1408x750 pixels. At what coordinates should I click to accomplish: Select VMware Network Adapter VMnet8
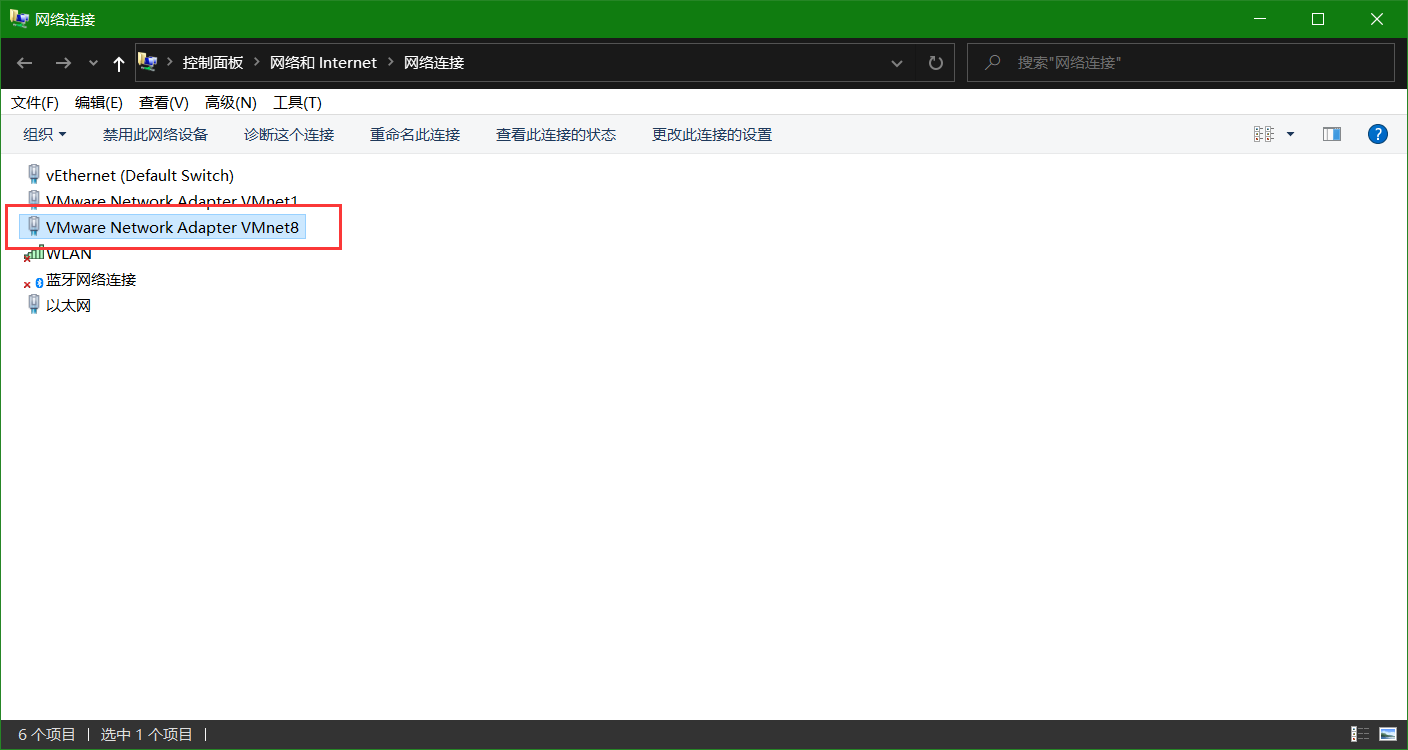[x=162, y=227]
